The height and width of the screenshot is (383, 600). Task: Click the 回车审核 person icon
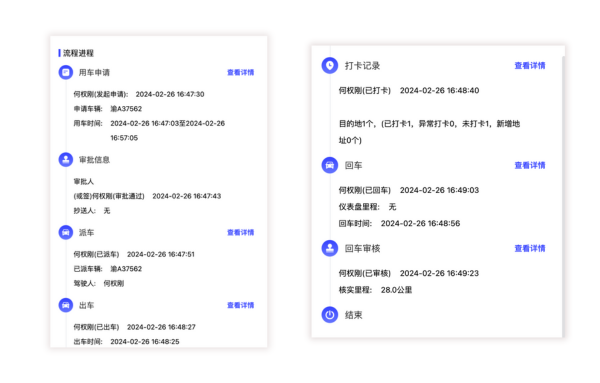point(329,248)
